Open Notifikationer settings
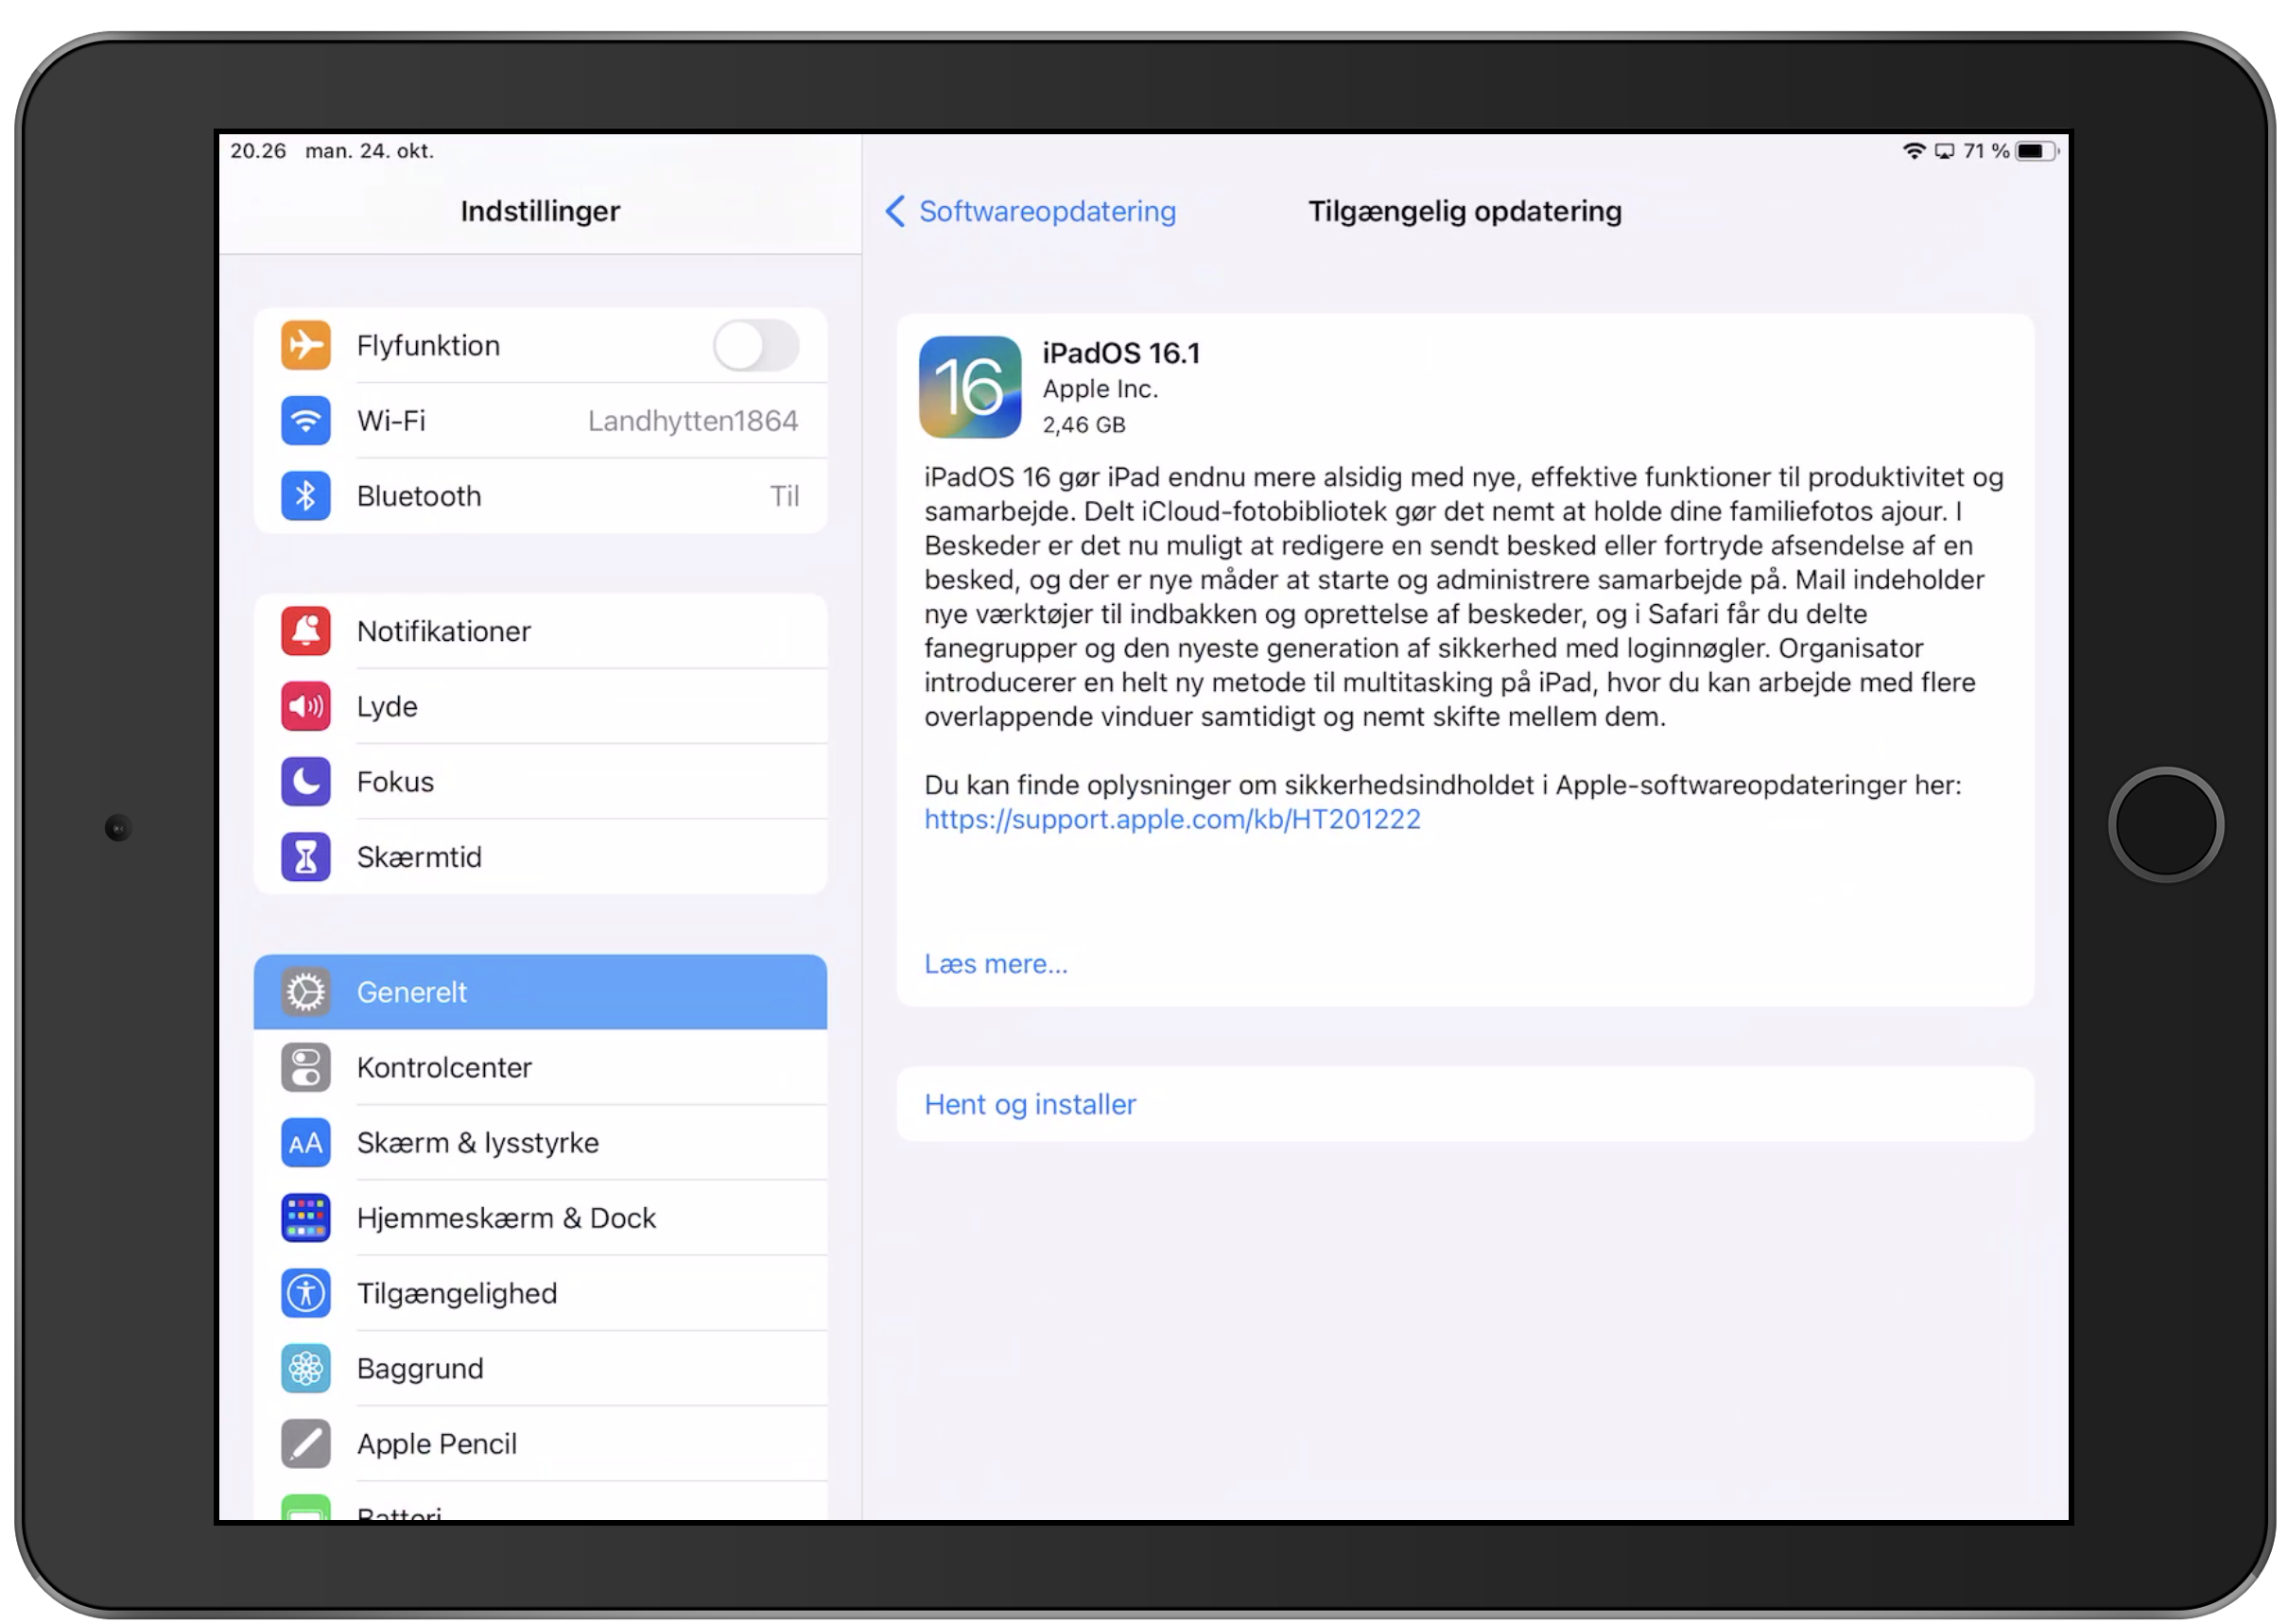 click(x=540, y=631)
